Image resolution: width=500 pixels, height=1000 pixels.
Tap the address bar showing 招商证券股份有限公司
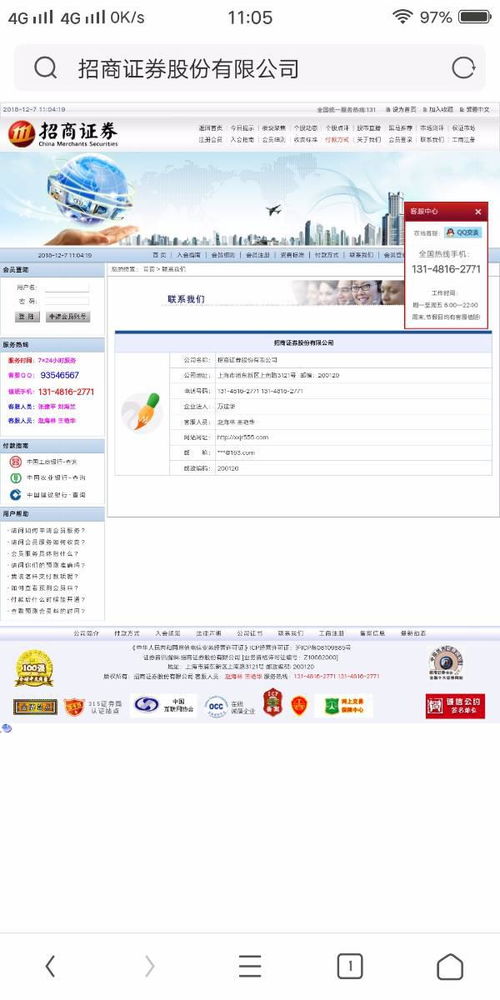[250, 68]
